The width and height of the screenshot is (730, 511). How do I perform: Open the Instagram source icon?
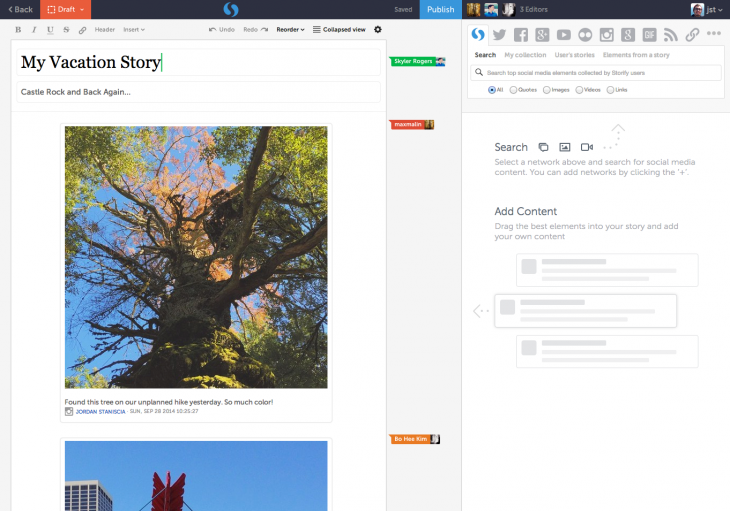[x=606, y=34]
